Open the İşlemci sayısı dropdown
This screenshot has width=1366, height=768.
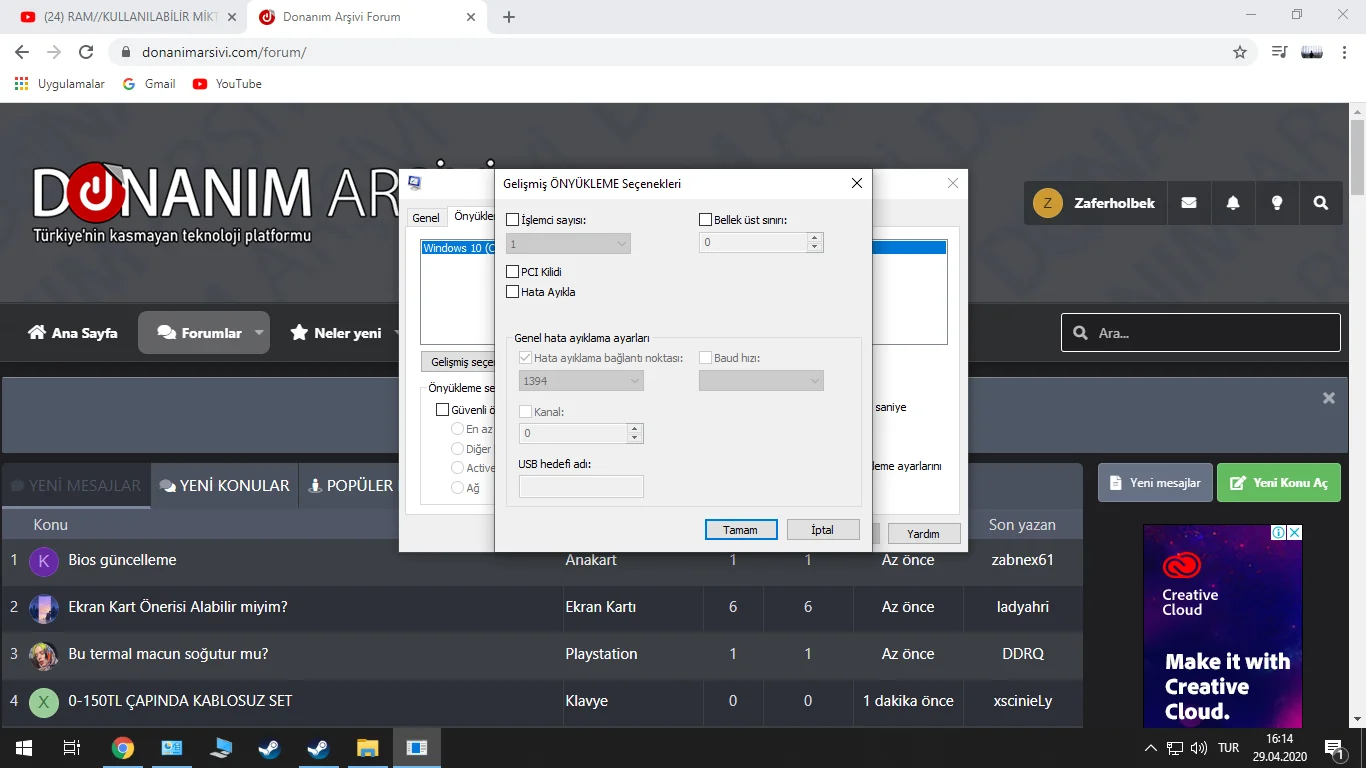point(568,244)
